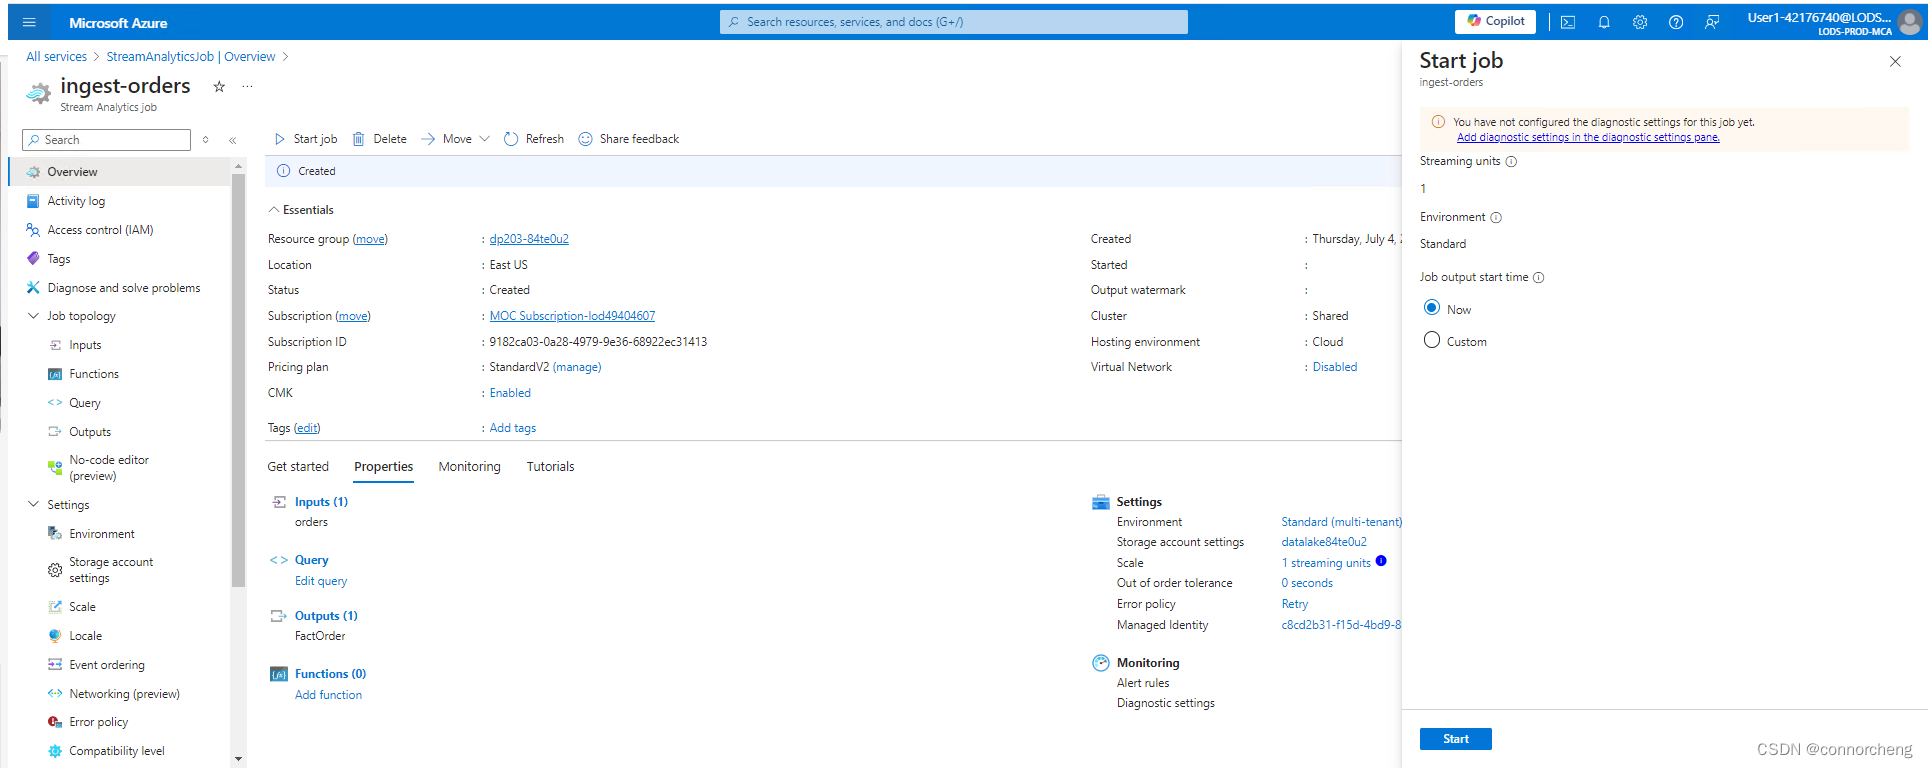Open the Move dropdown in toolbar
The height and width of the screenshot is (768, 1928).
point(456,139)
